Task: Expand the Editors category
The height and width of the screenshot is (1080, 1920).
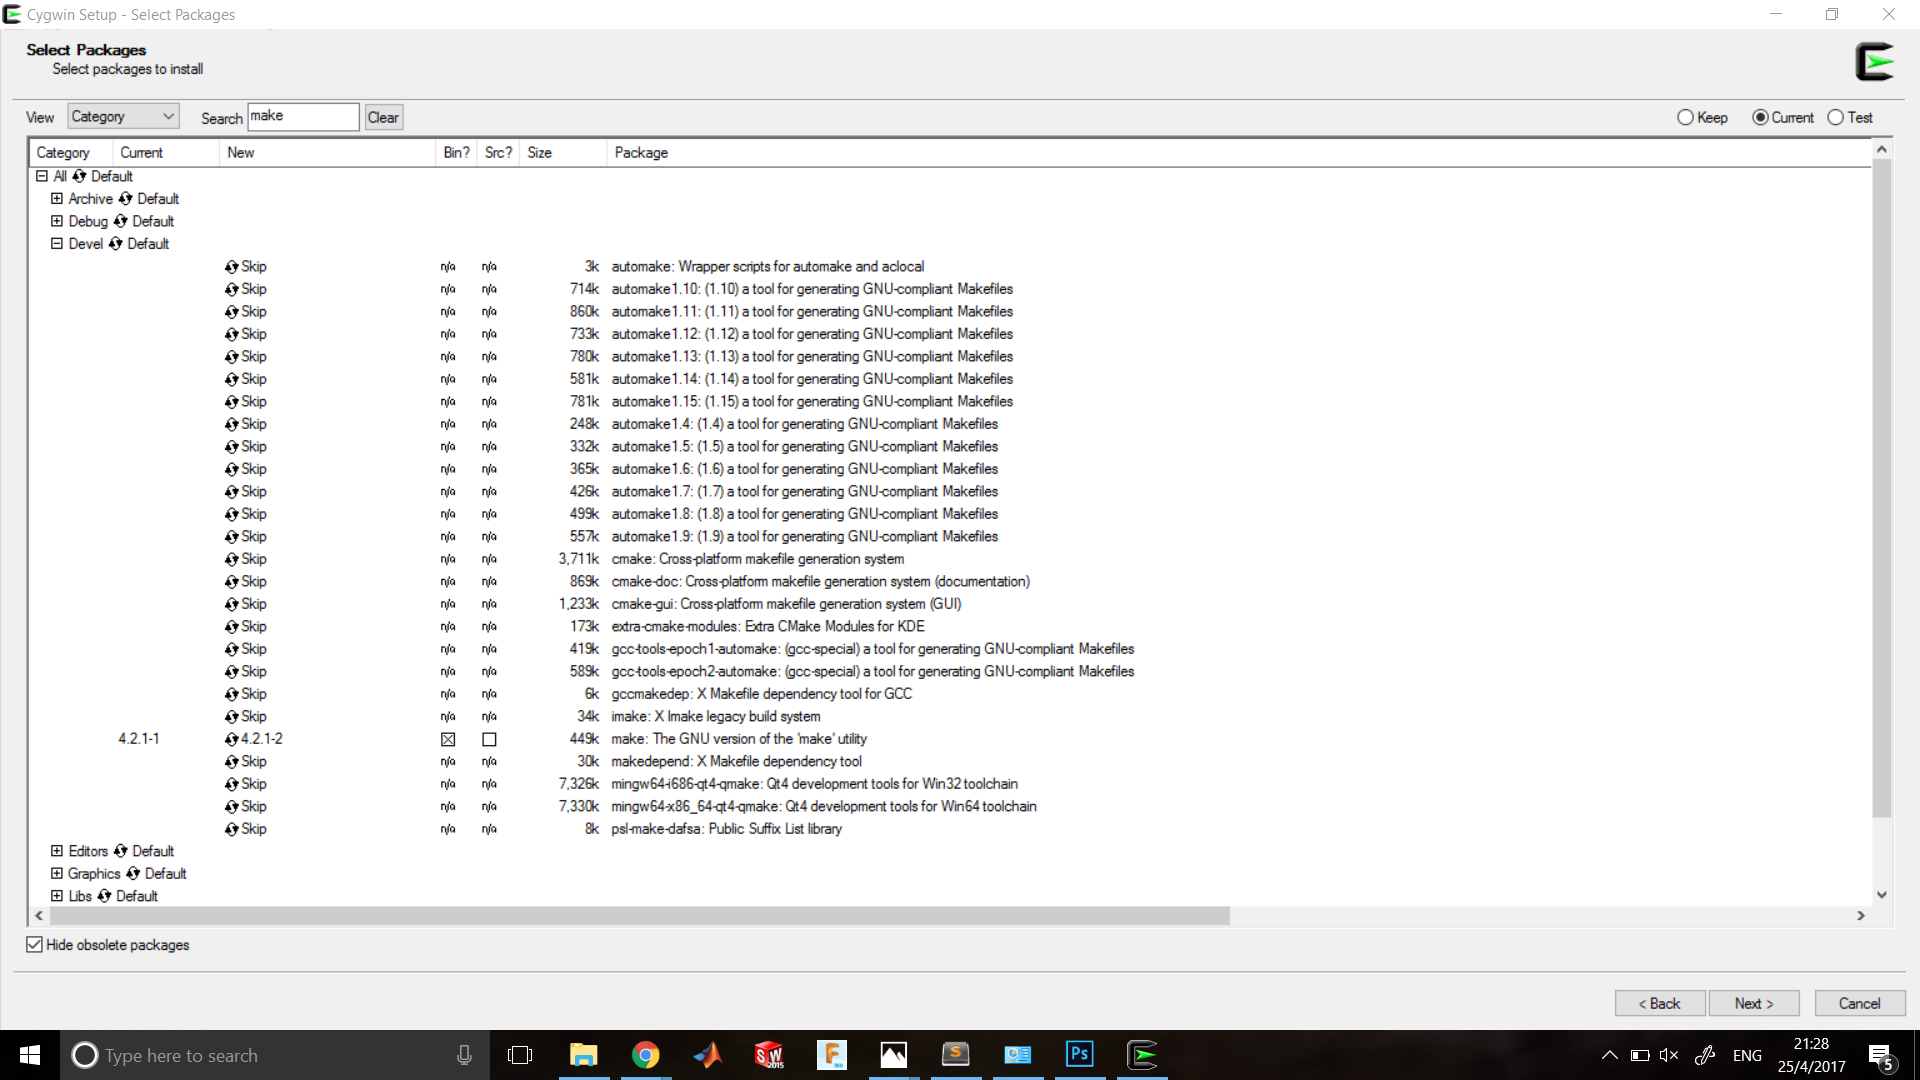Action: coord(57,851)
